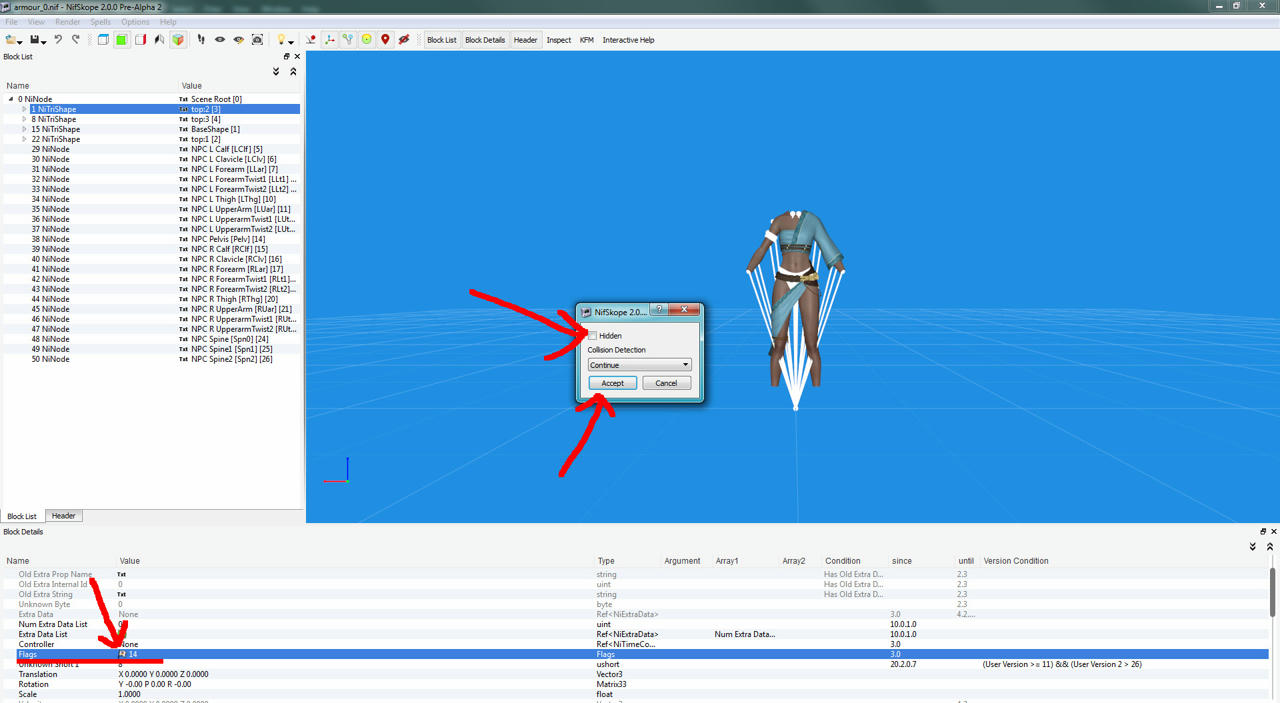Viewport: 1280px width, 703px height.
Task: Select the Translation row in Block Details
Action: click(636, 674)
